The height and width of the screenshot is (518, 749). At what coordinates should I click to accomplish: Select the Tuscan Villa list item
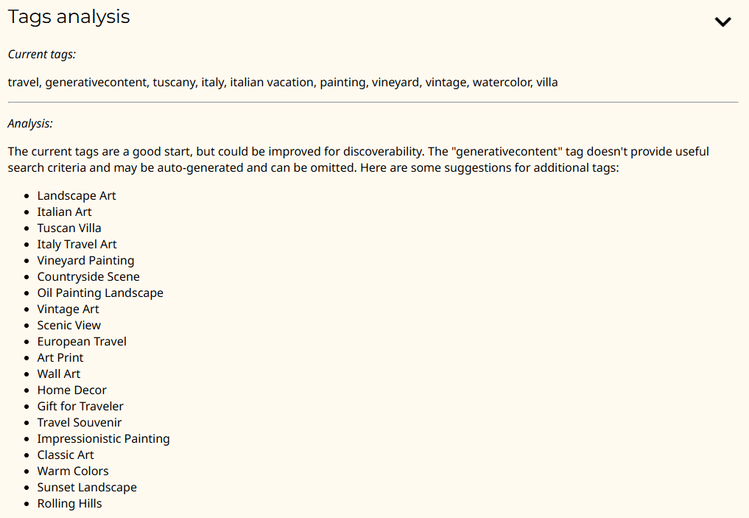point(69,228)
